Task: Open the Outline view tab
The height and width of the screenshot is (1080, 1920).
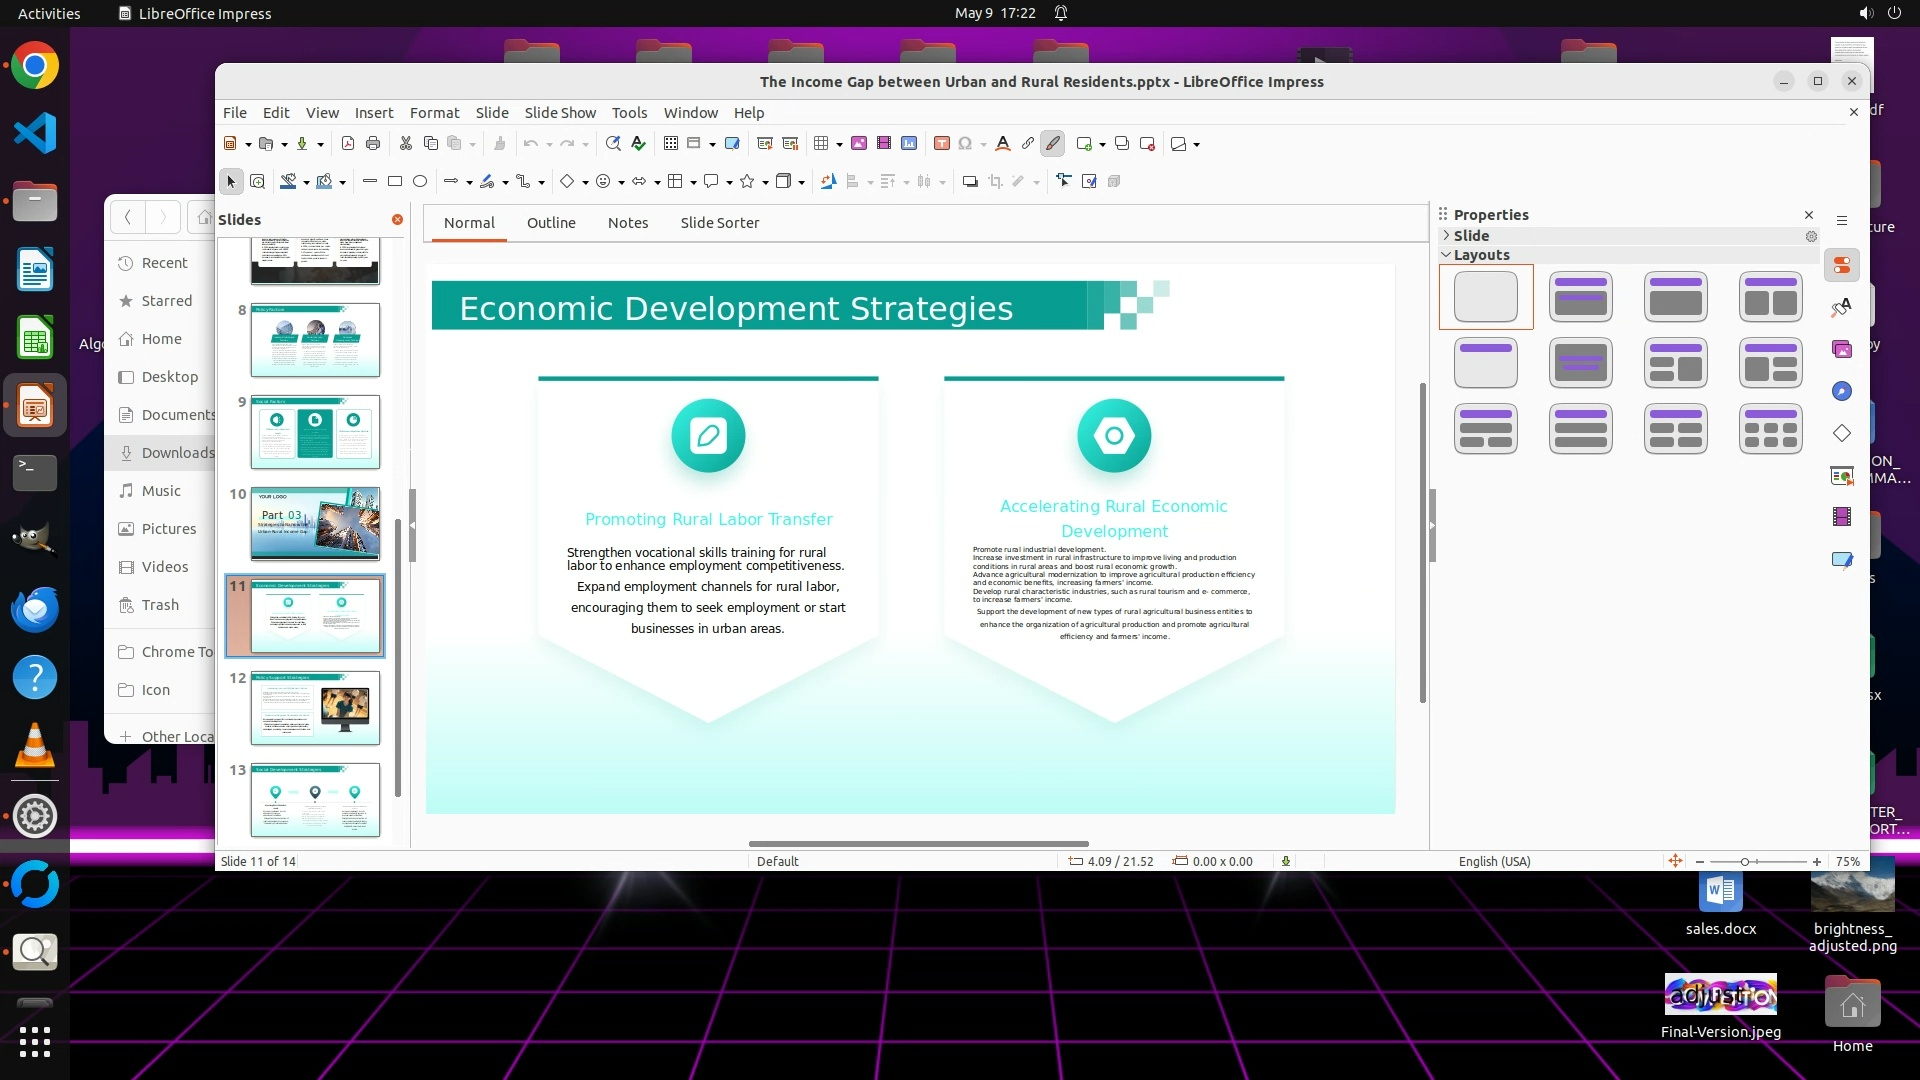Action: pos(551,223)
